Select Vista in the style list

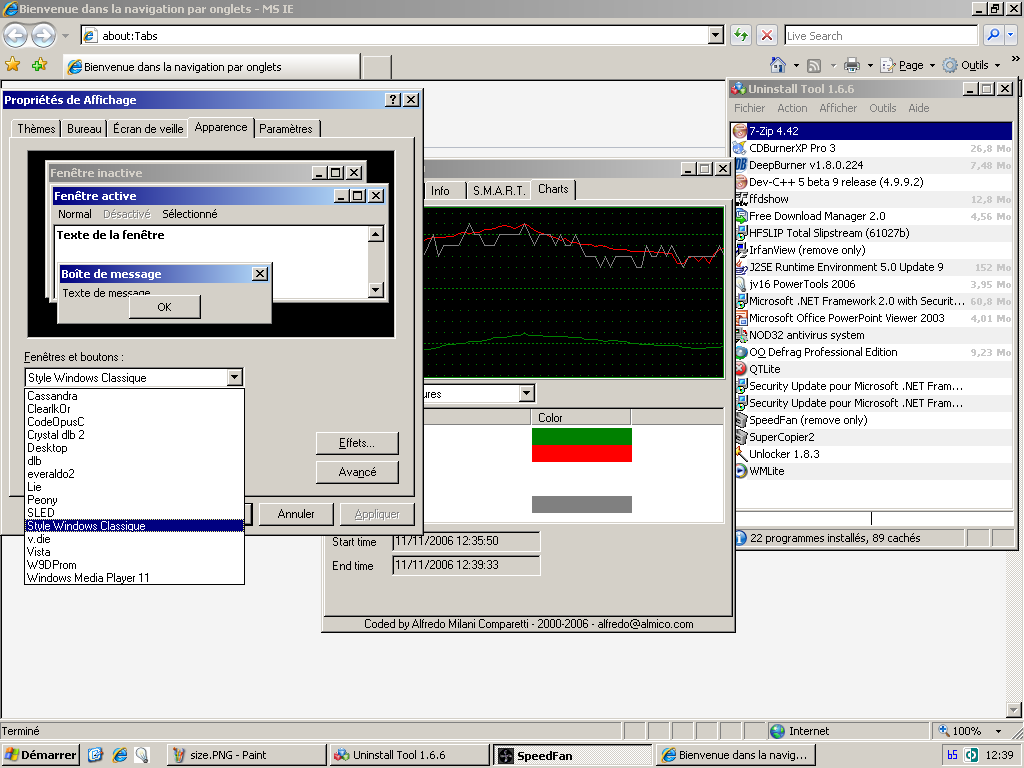coord(135,552)
